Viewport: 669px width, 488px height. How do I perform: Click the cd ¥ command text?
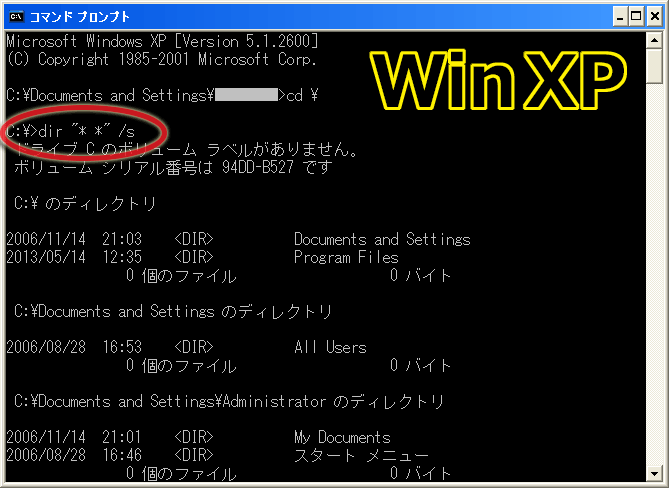pyautogui.click(x=302, y=95)
